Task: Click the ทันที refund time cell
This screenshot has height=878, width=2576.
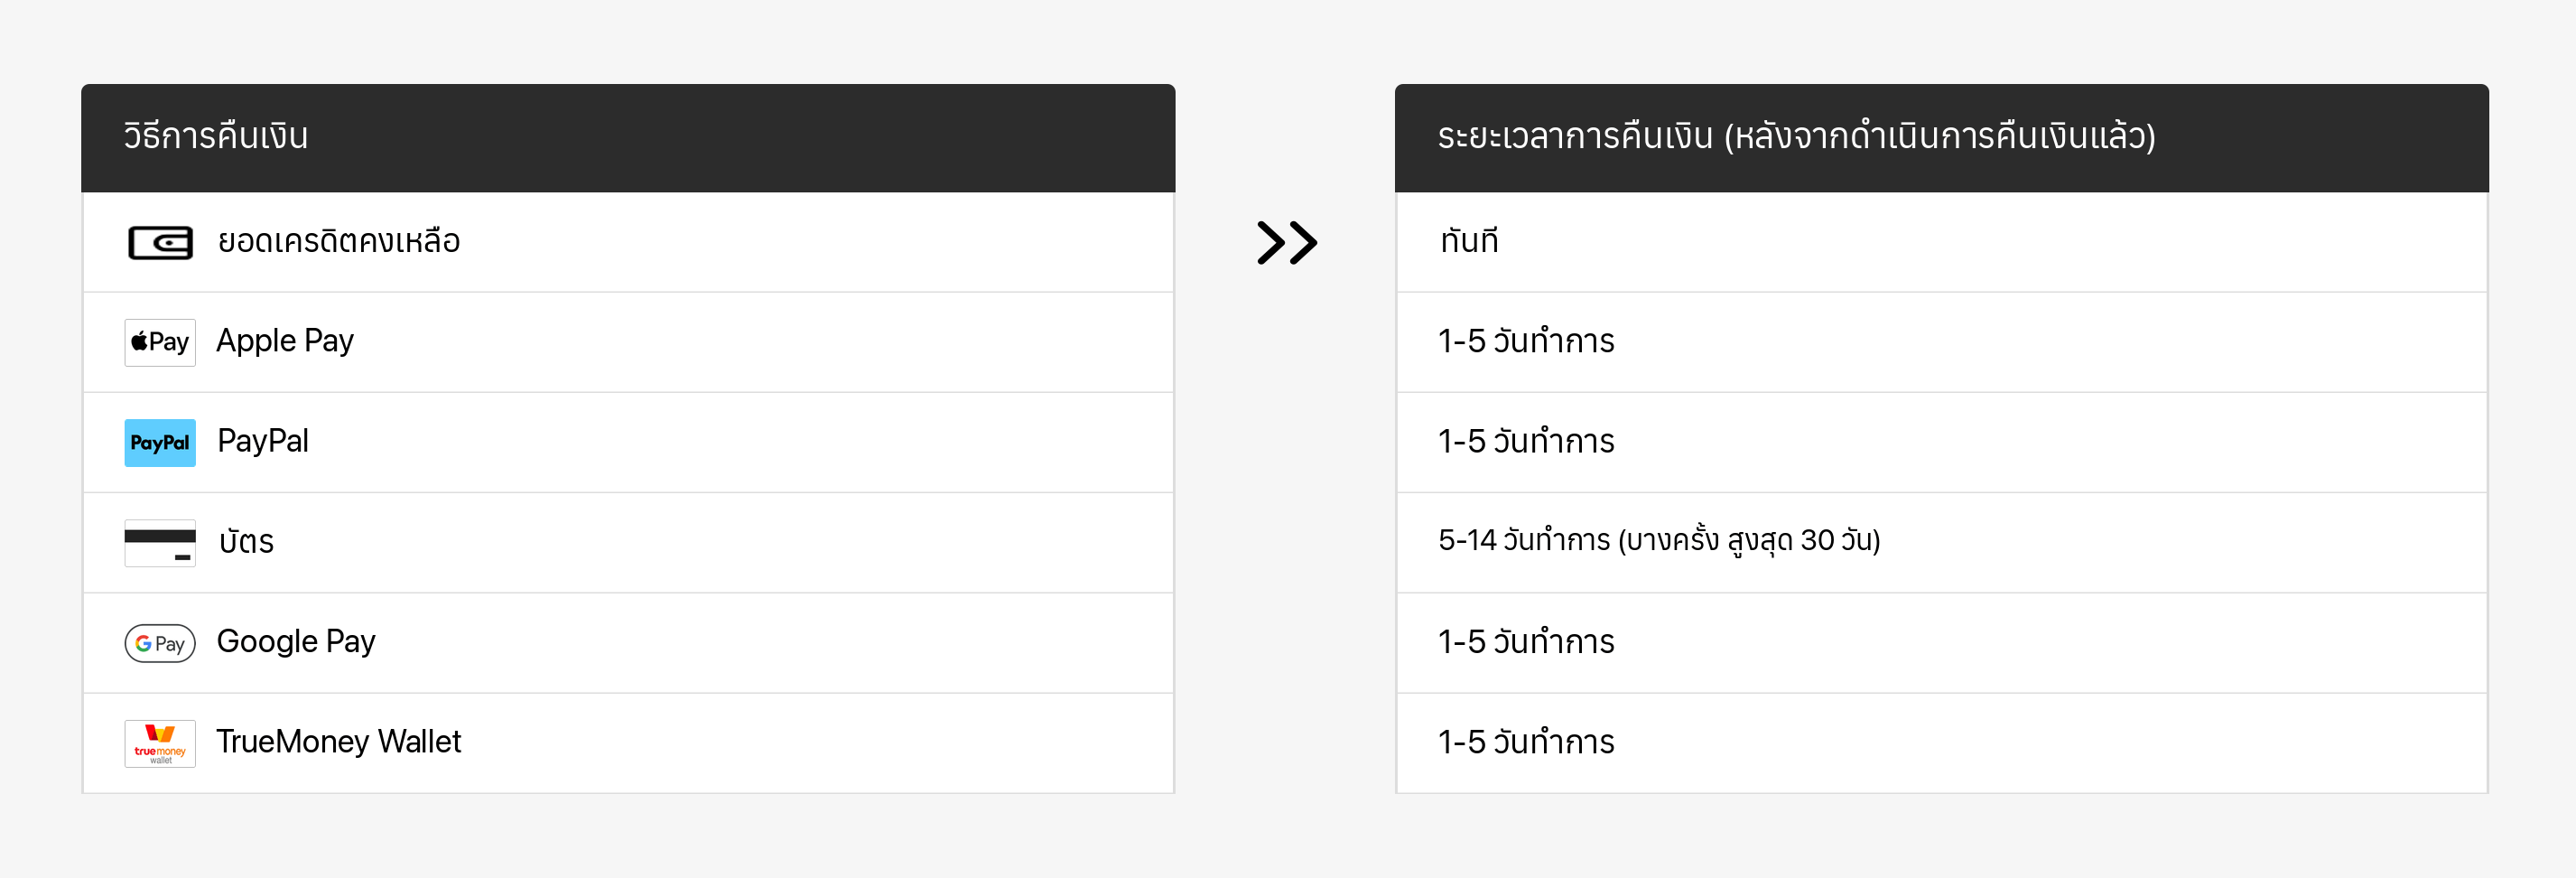Action: [1469, 241]
